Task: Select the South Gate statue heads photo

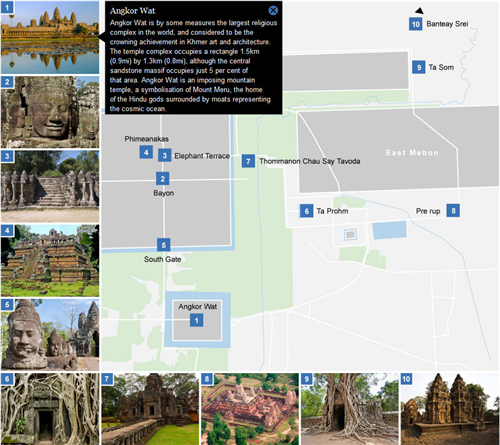Action: click(50, 335)
